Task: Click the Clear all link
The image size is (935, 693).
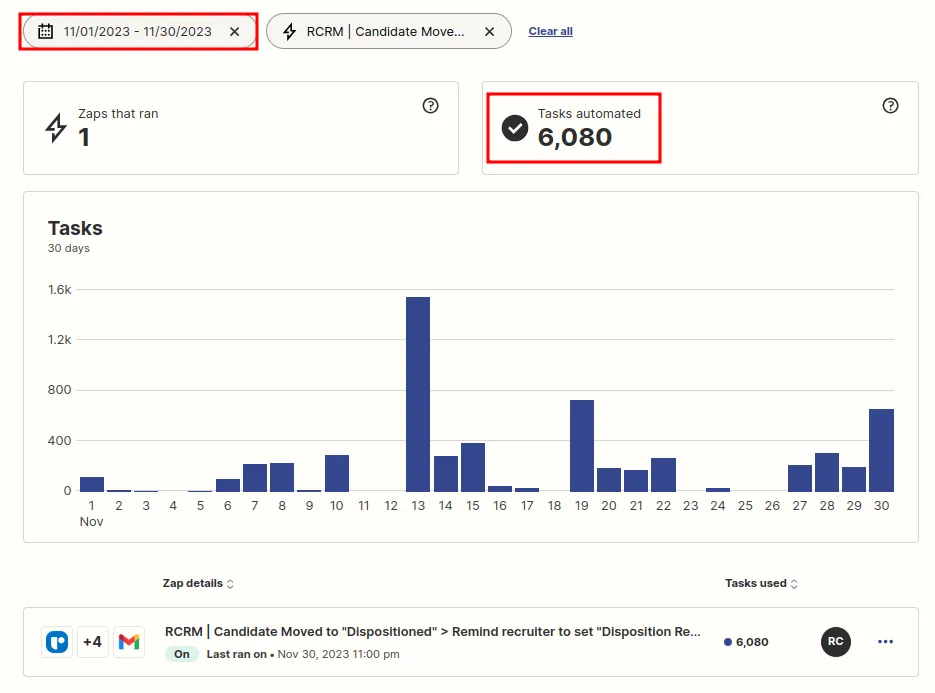Action: (550, 31)
